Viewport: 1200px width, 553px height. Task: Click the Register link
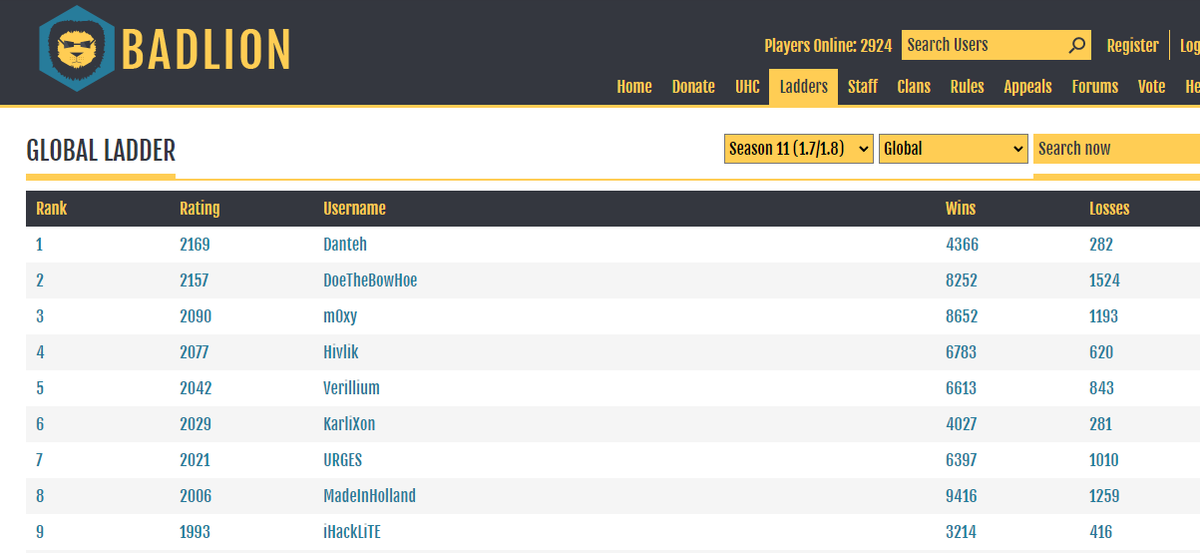pyautogui.click(x=1133, y=45)
